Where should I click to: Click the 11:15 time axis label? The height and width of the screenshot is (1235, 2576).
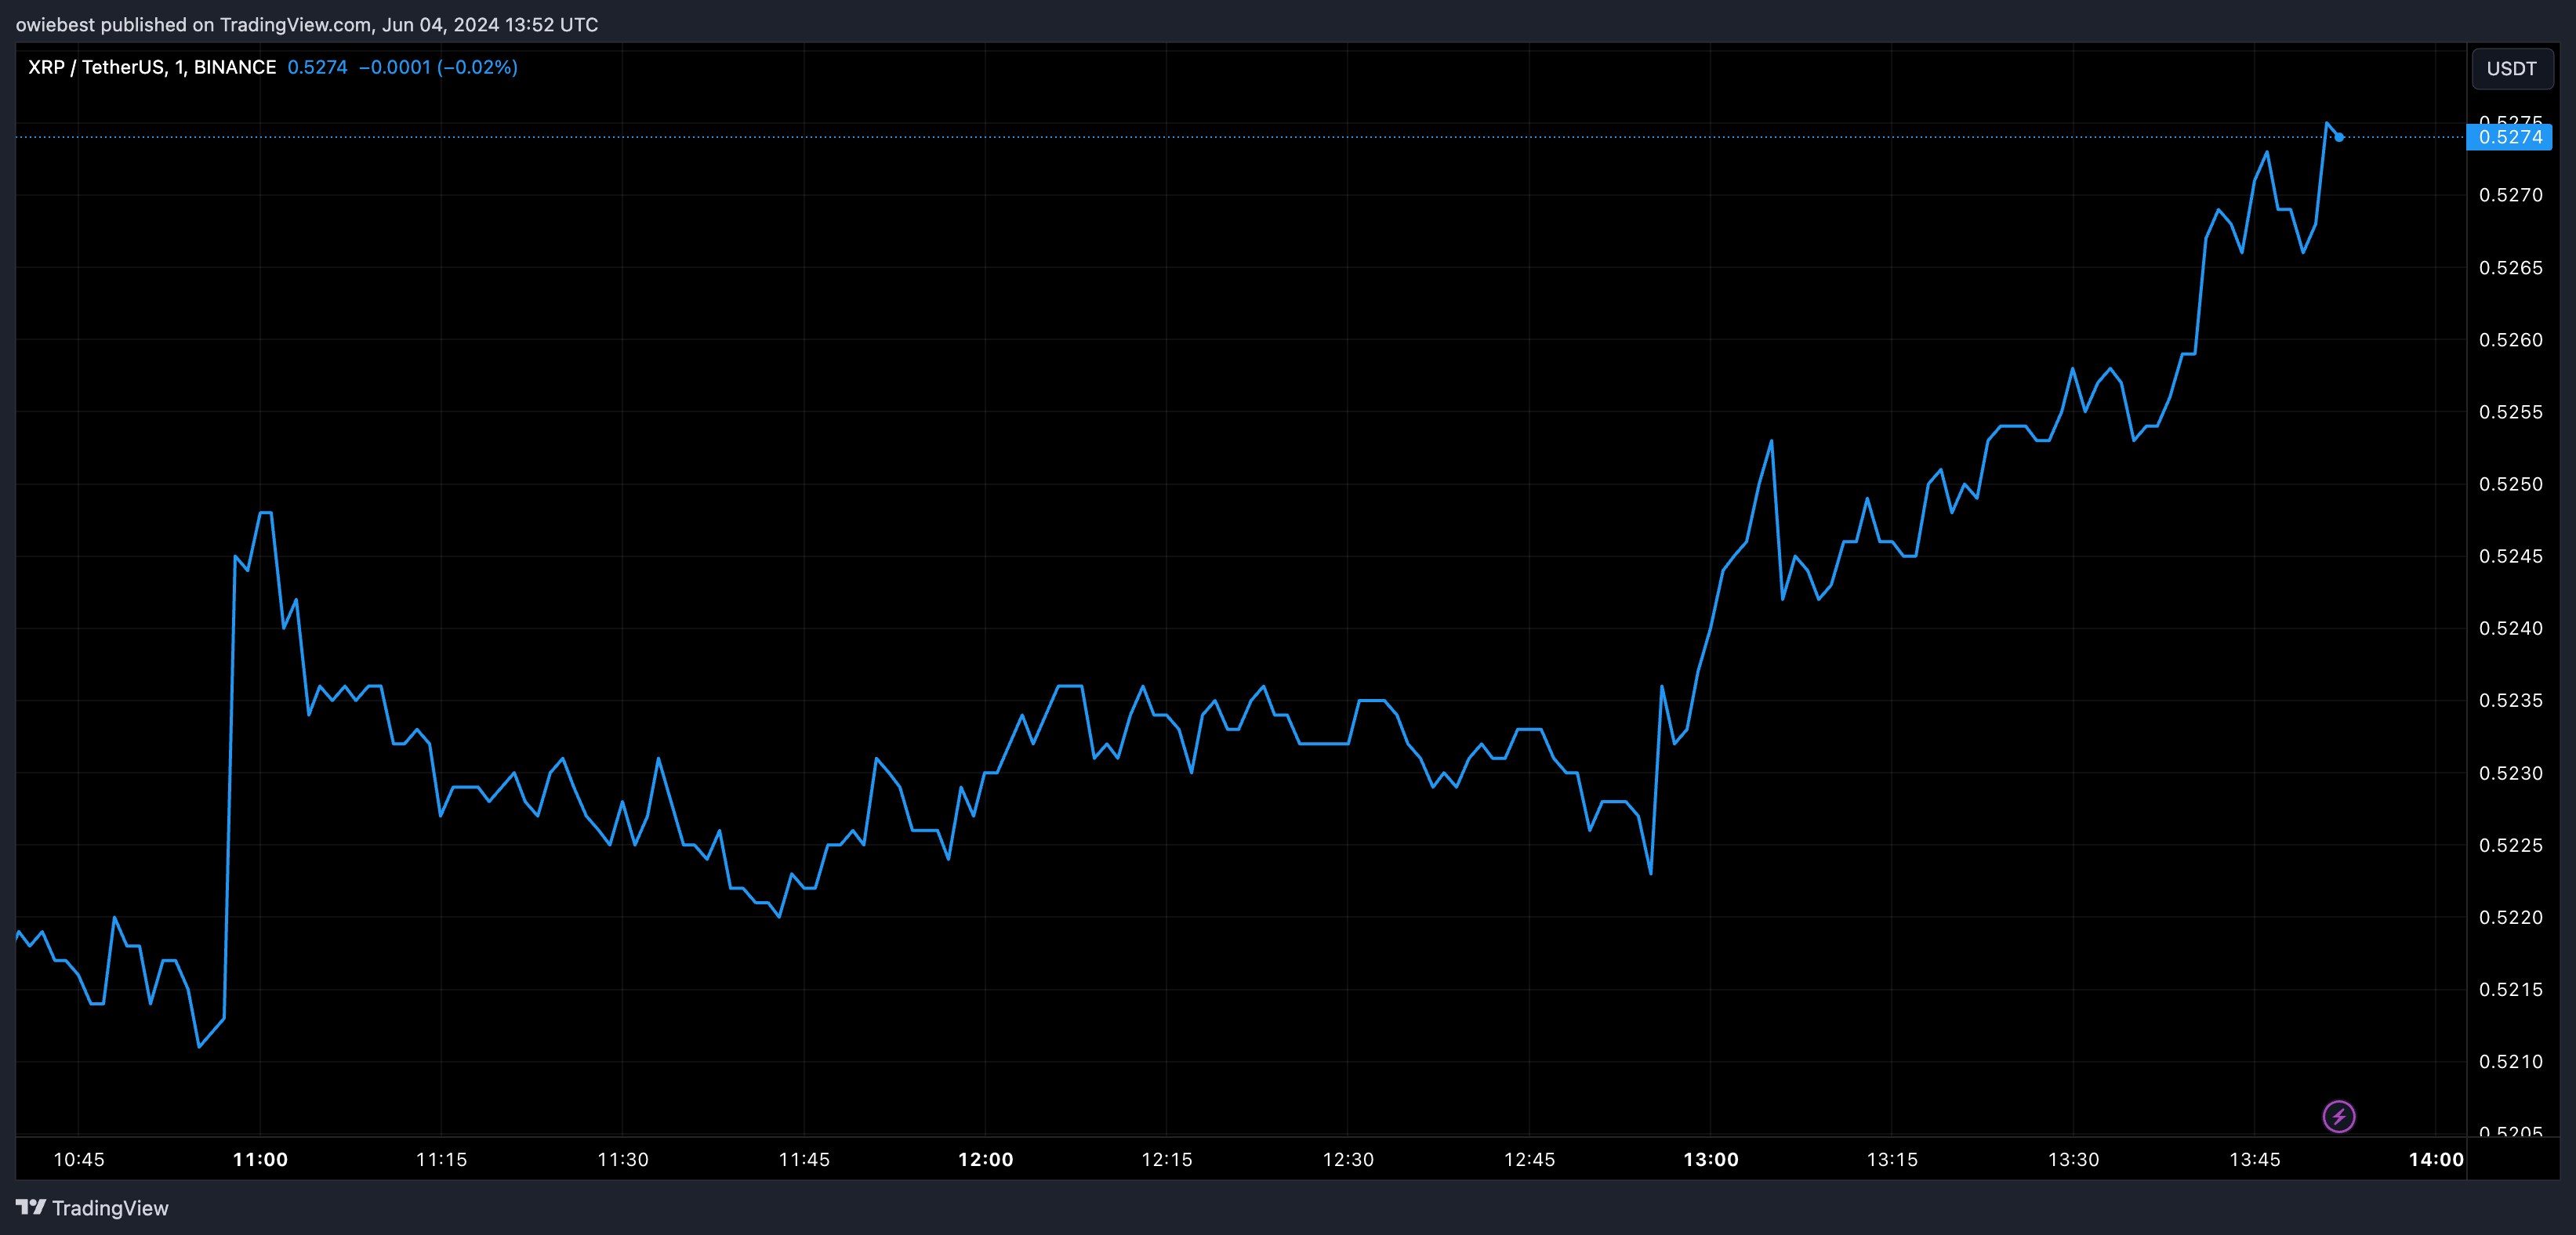click(x=441, y=1159)
